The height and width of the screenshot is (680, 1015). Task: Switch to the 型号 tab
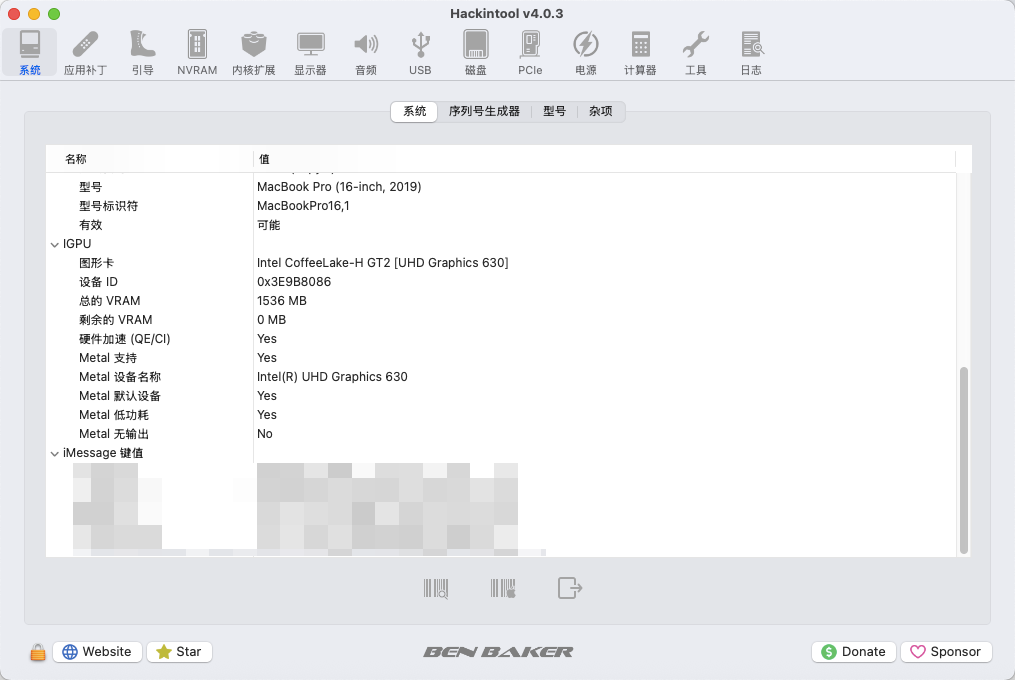coord(554,111)
